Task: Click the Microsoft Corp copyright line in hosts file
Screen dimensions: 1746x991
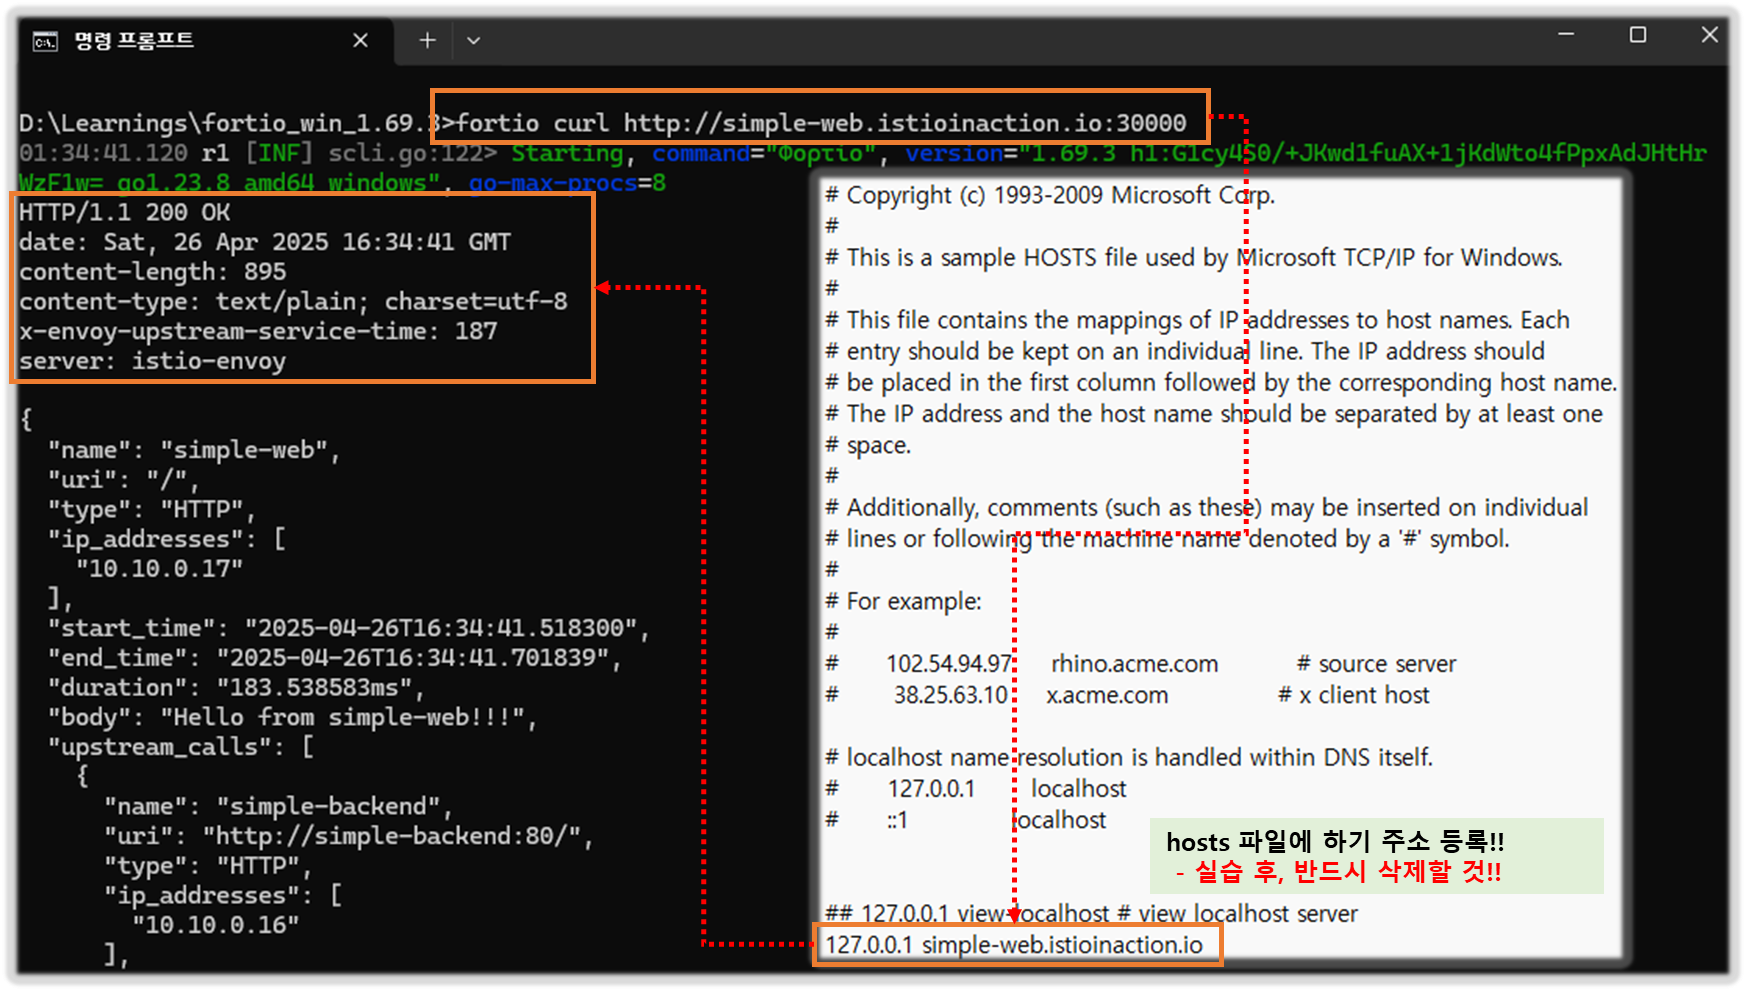Action: pyautogui.click(x=1050, y=195)
